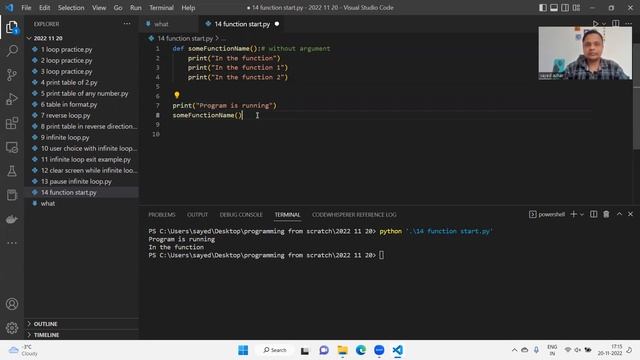Open Microsoft Edge from taskbar
Image resolution: width=640 pixels, height=360 pixels.
361,350
